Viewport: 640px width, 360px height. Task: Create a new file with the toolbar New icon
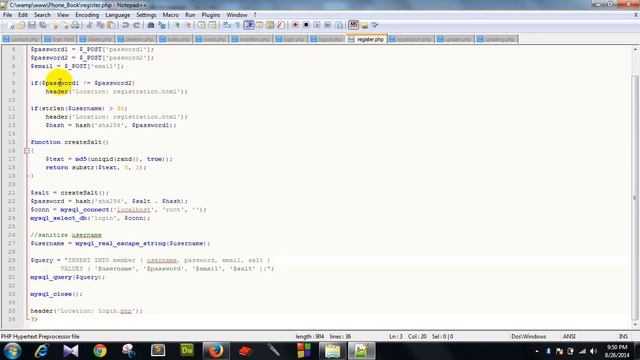[x=11, y=25]
